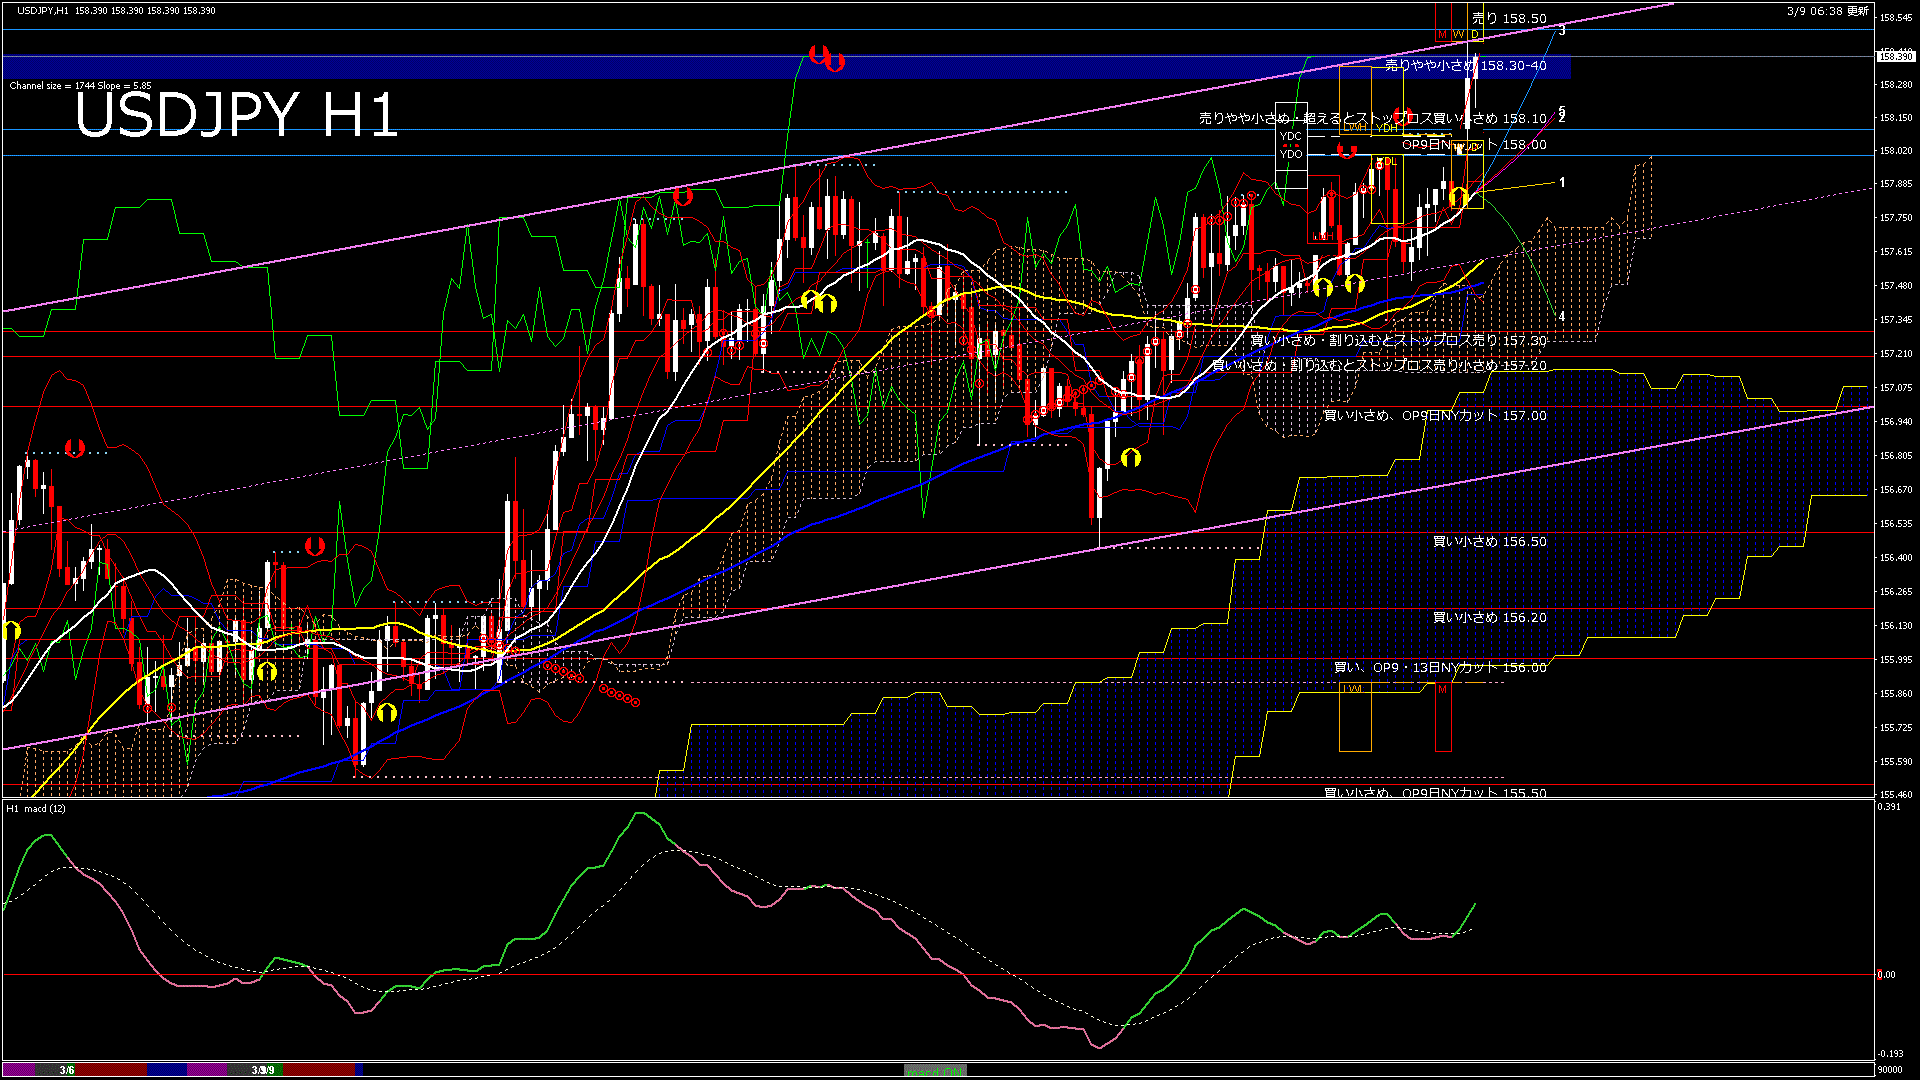Click the H1 macd (12) indicator label

tap(37, 808)
